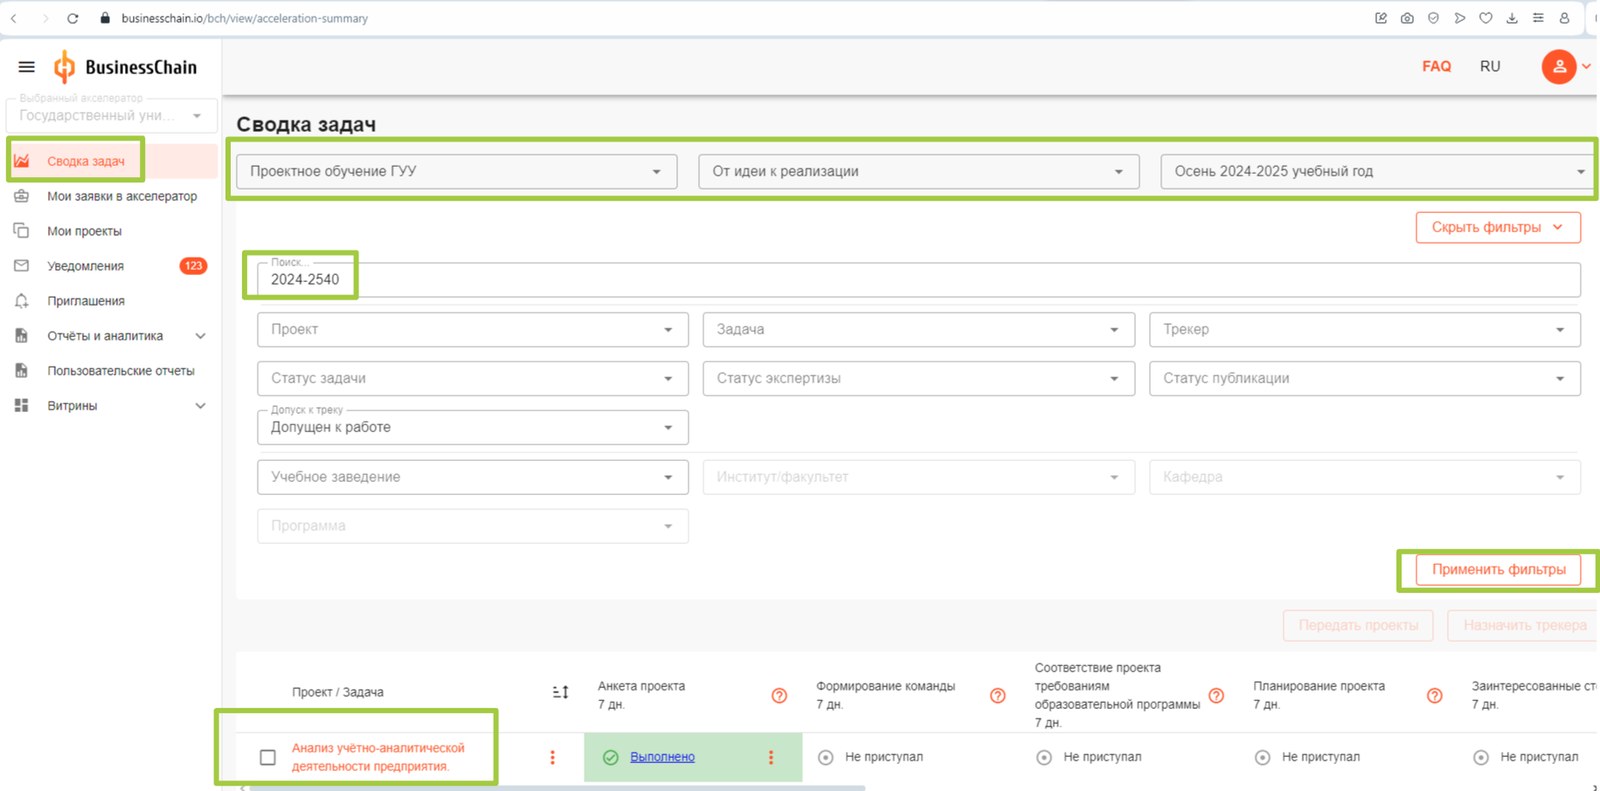The width and height of the screenshot is (1600, 791).
Task: Open the Выполнено status link
Action: tap(662, 757)
